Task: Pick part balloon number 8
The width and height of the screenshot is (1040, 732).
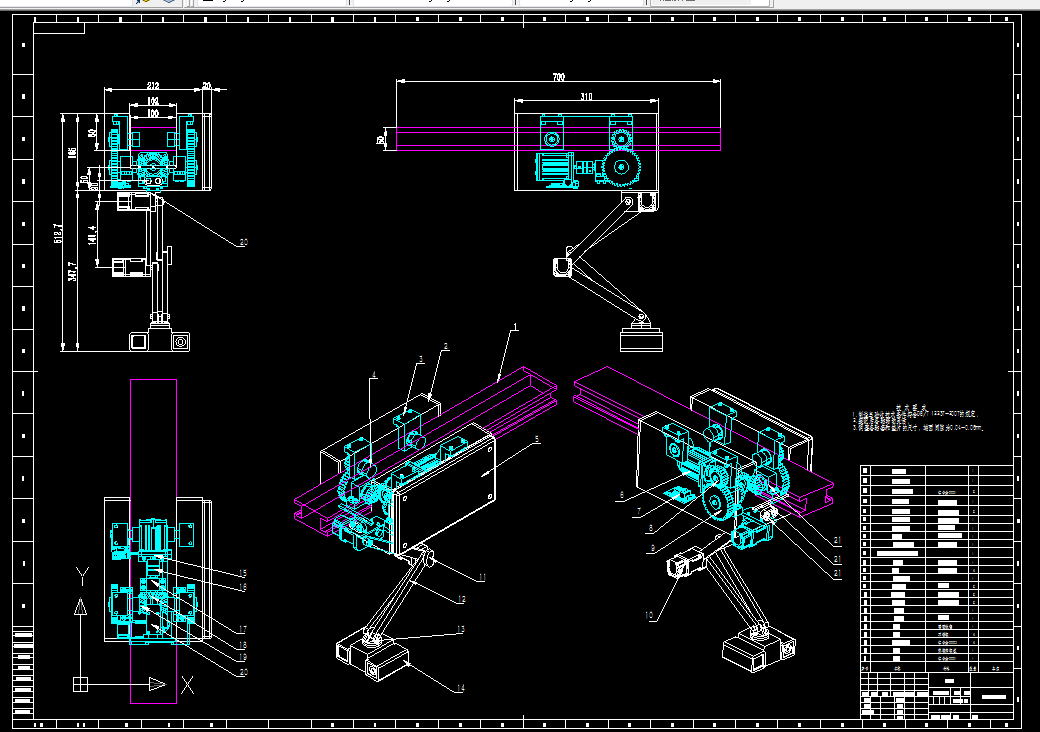Action: [x=651, y=528]
